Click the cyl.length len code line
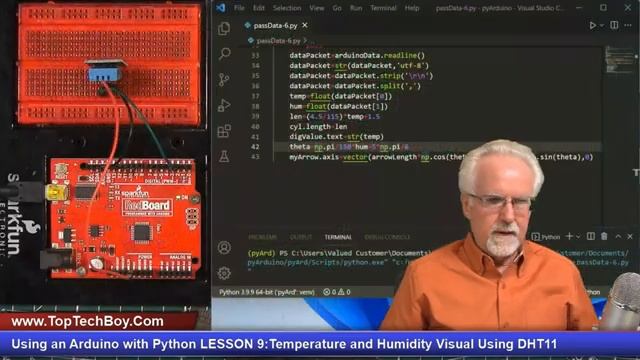The height and width of the screenshot is (360, 640). click(318, 127)
